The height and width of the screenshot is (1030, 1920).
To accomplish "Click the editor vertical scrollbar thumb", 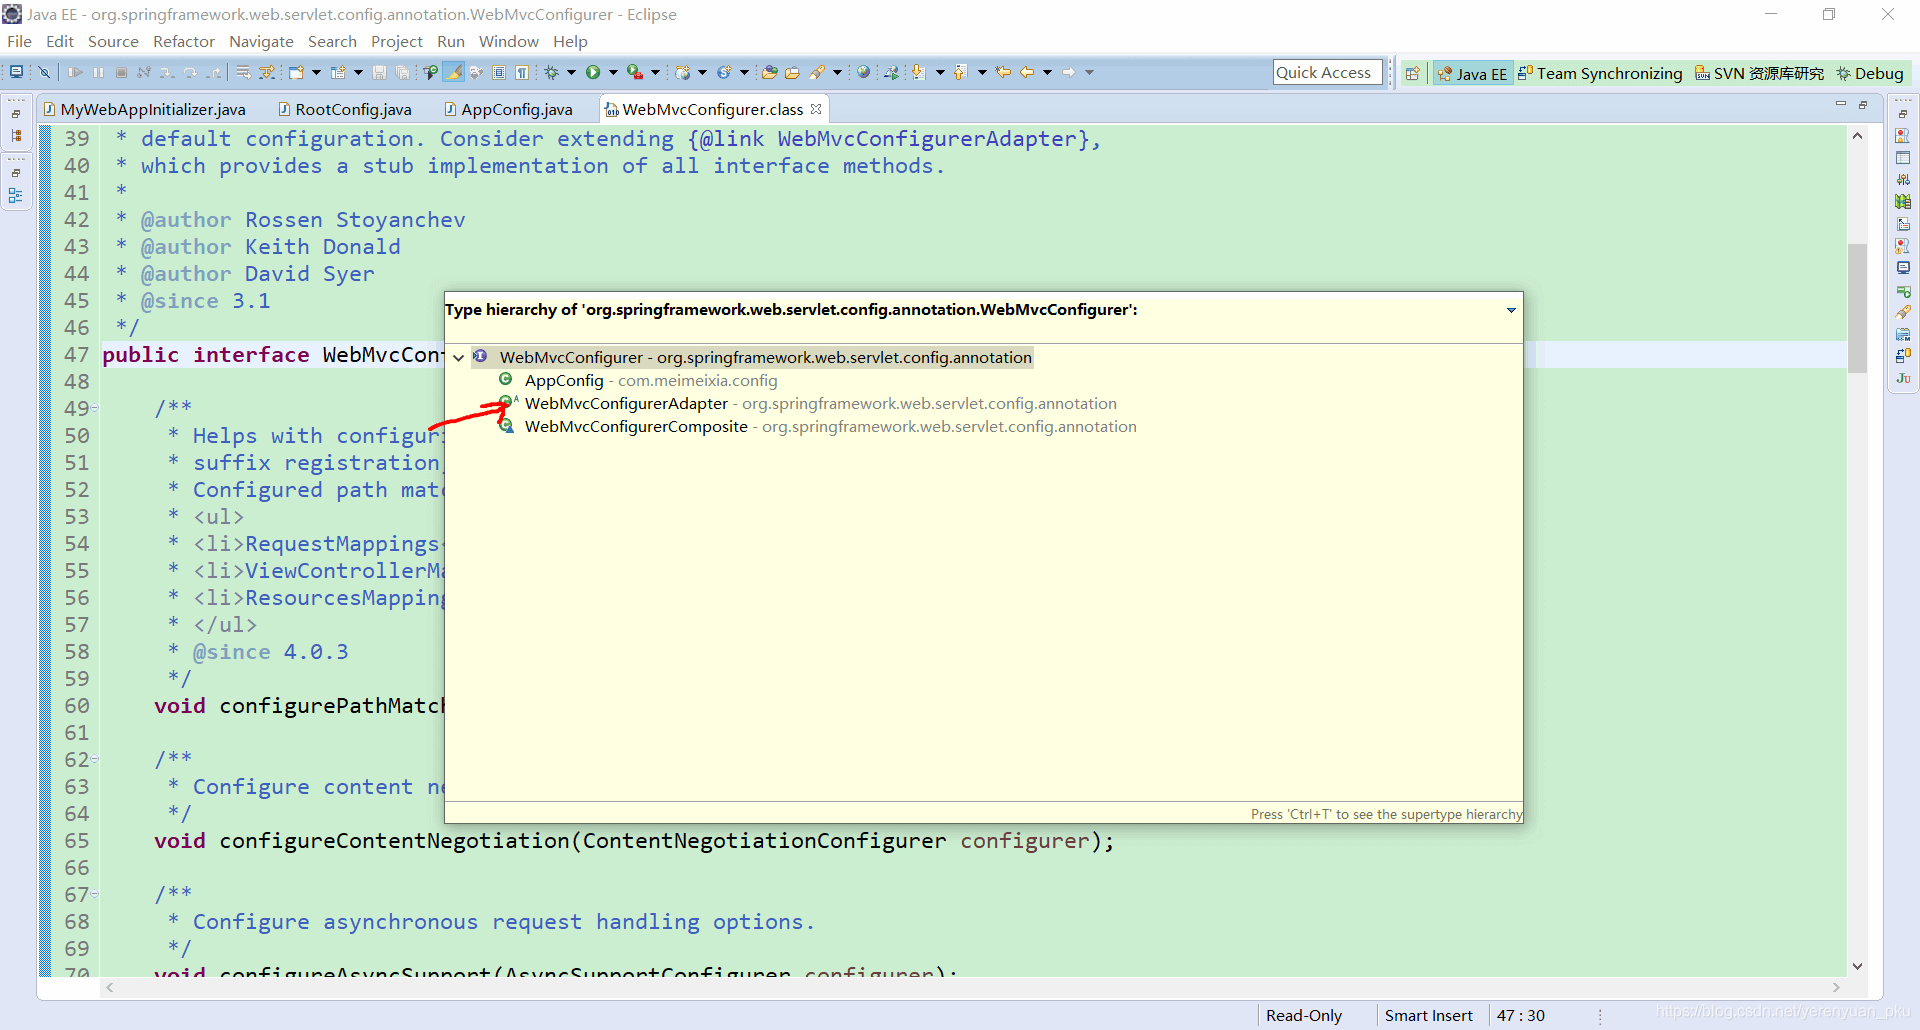I will 1857,308.
